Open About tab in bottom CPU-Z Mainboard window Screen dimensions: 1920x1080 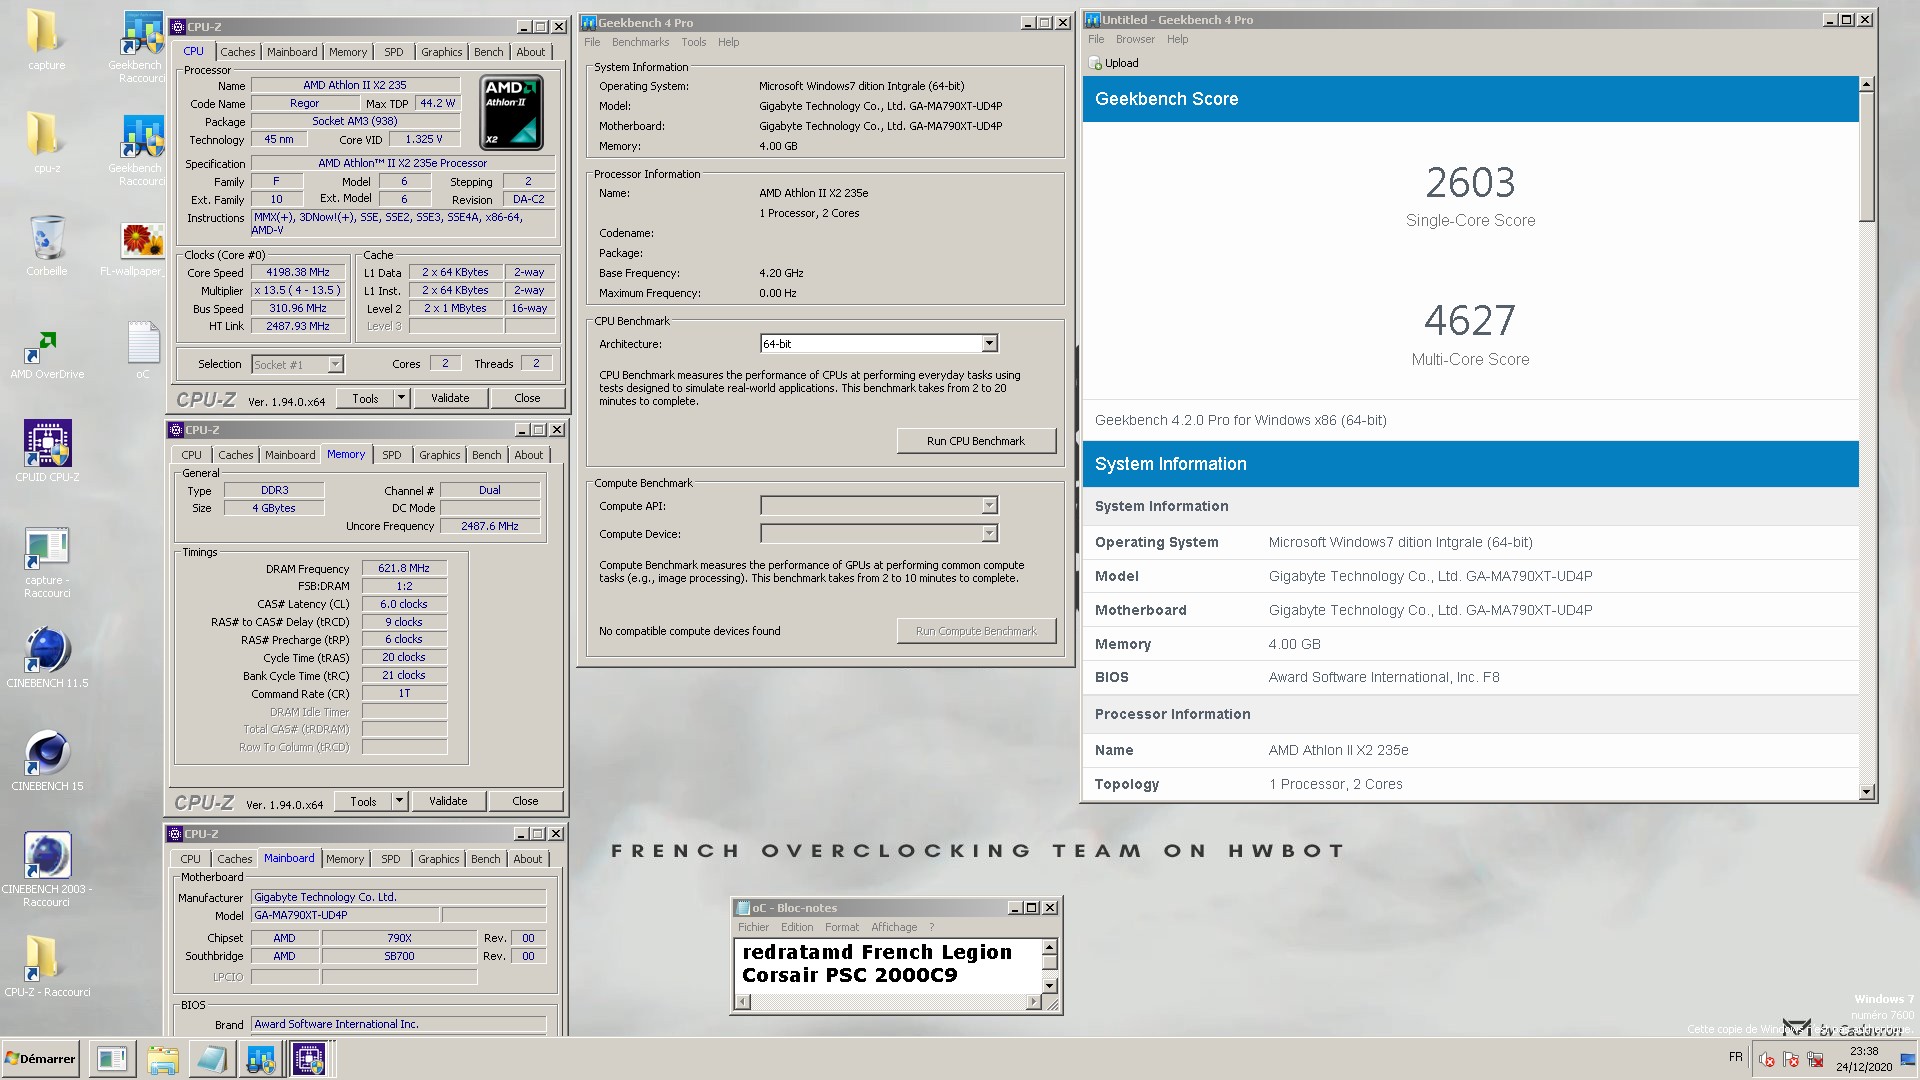528,859
